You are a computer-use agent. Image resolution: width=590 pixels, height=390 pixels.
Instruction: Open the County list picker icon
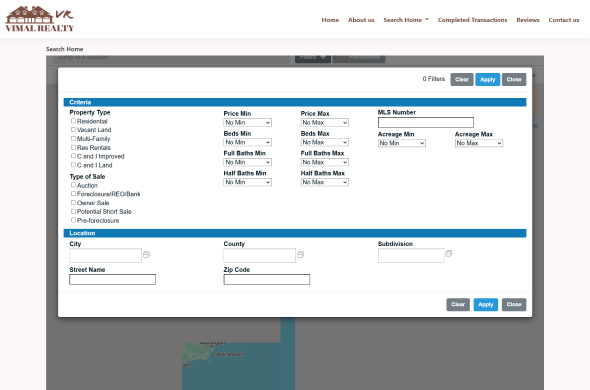[300, 255]
